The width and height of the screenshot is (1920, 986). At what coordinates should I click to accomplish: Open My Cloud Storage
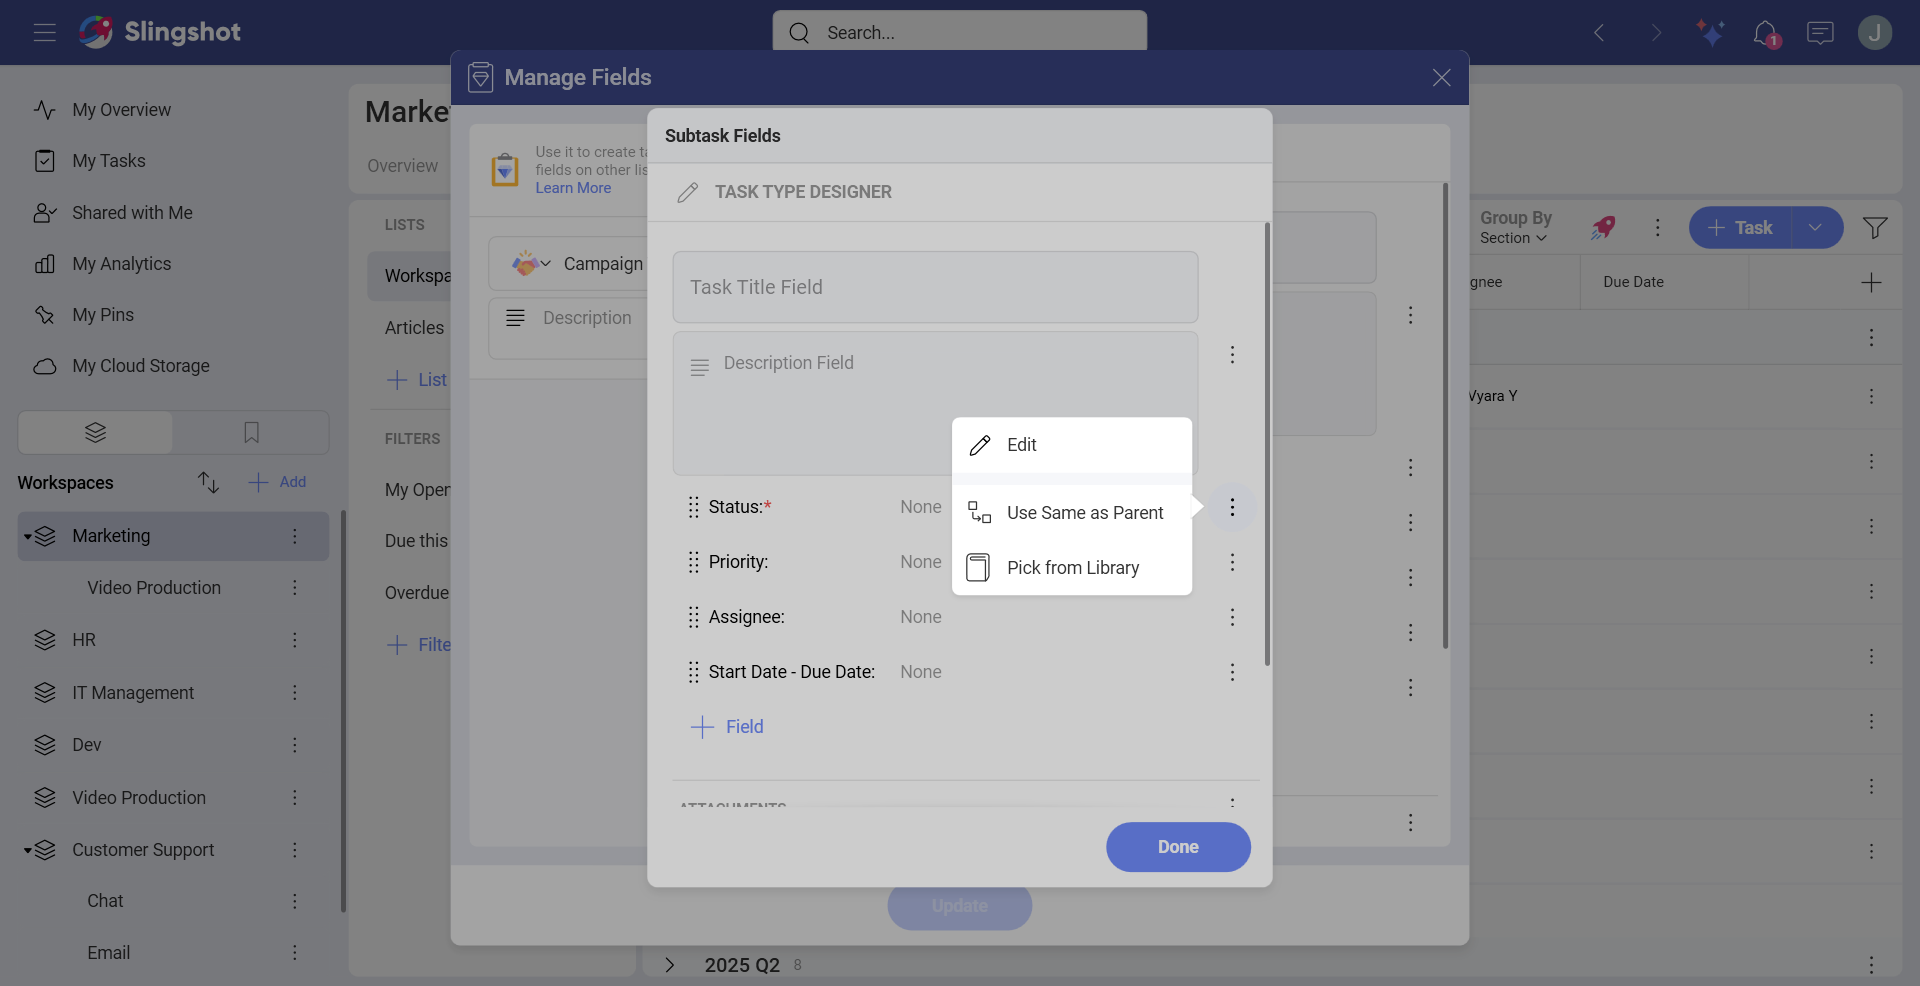coord(140,366)
